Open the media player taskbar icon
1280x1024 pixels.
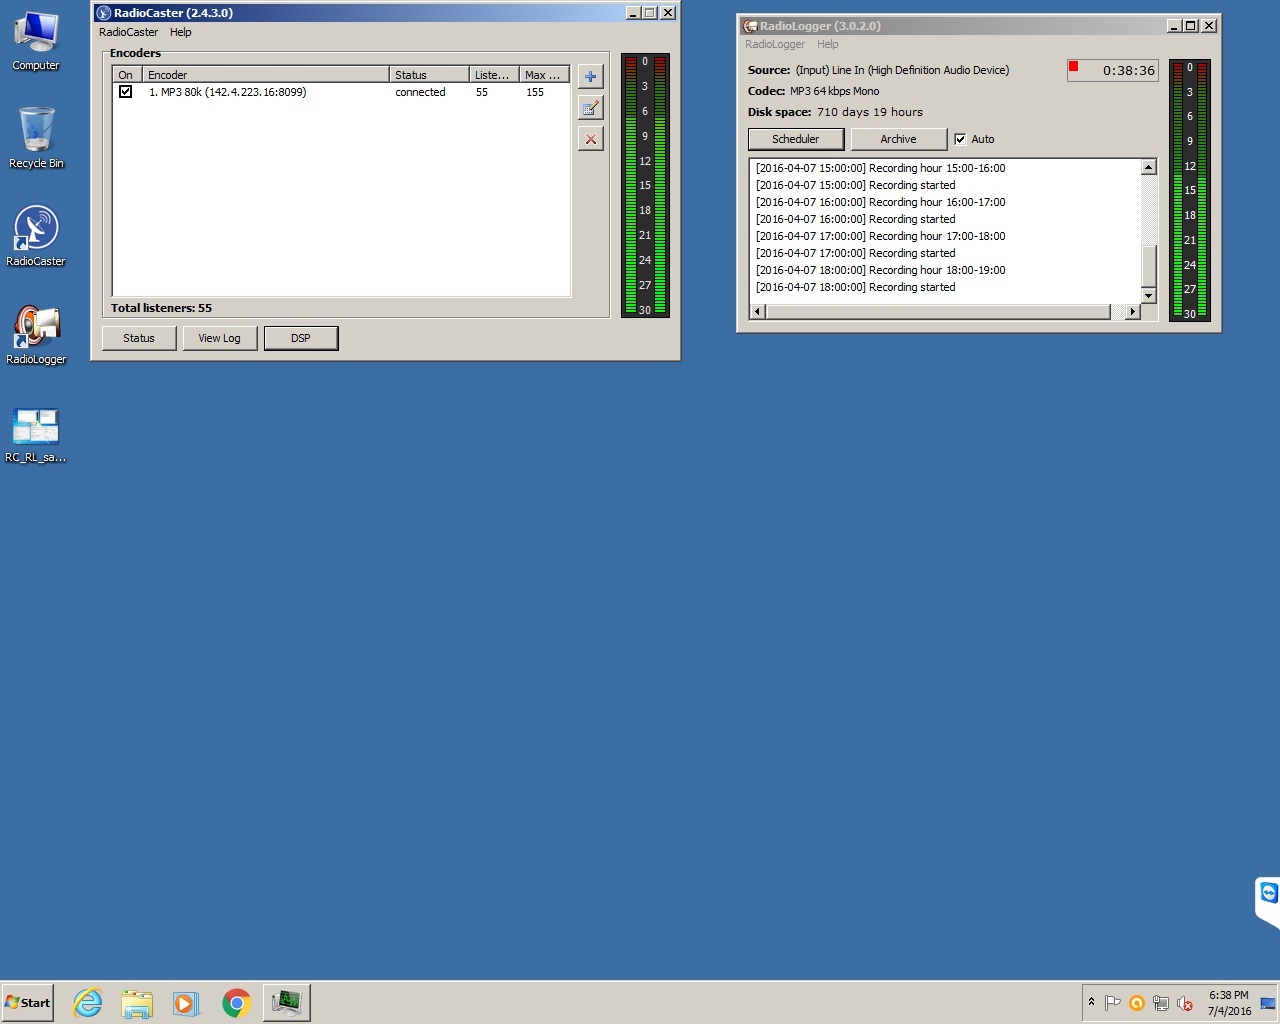pyautogui.click(x=186, y=1002)
